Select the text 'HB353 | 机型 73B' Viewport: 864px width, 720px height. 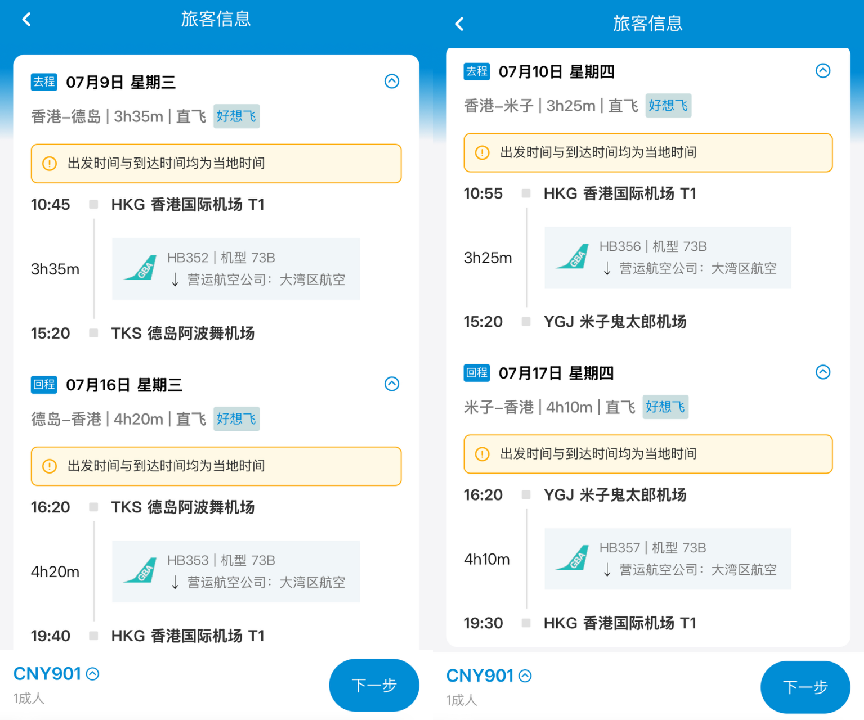[221, 560]
